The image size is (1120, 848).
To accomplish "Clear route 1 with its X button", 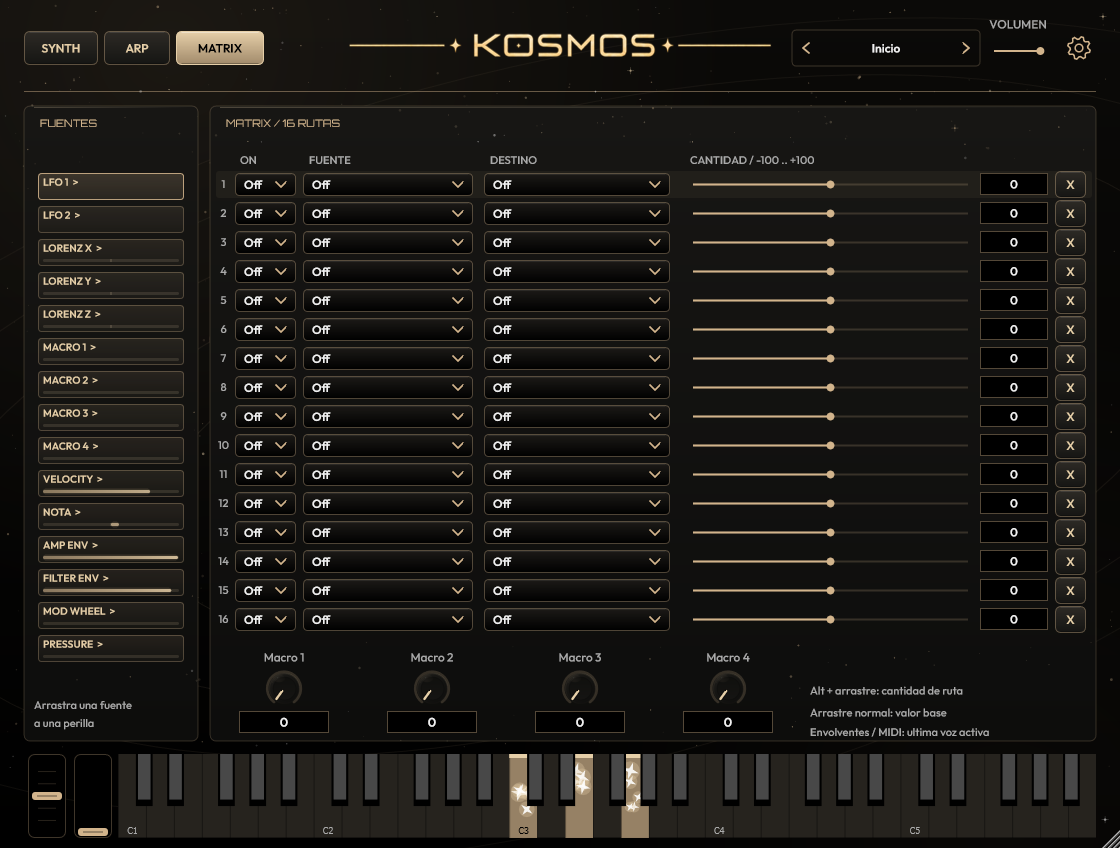I will point(1070,184).
